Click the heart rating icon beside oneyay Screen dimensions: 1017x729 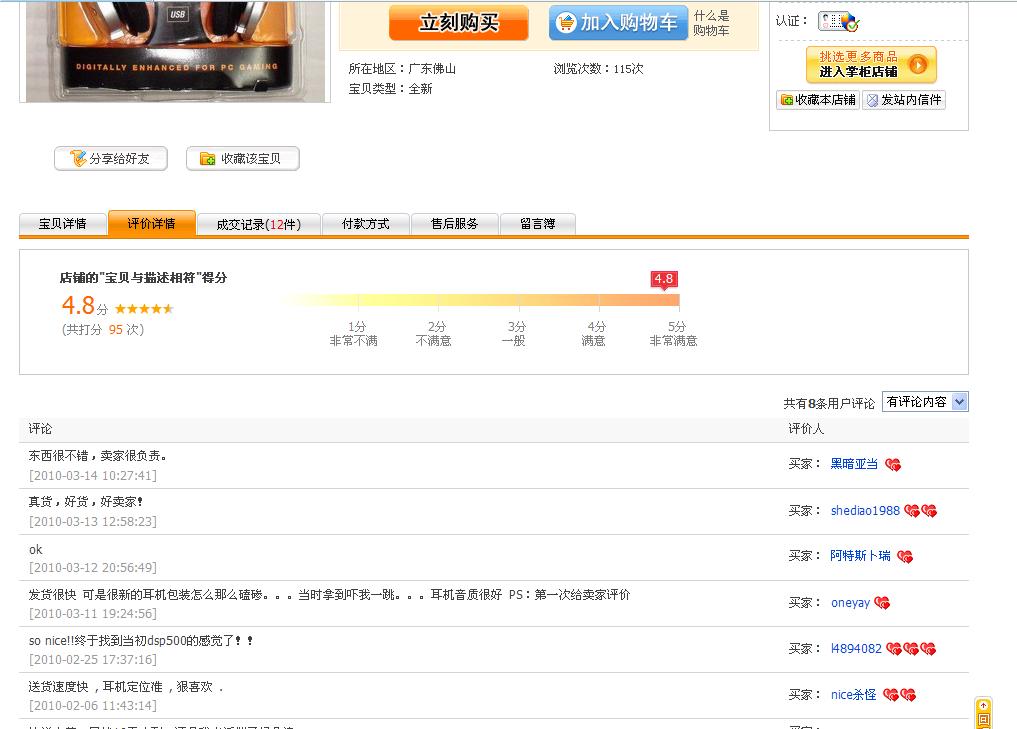(882, 603)
